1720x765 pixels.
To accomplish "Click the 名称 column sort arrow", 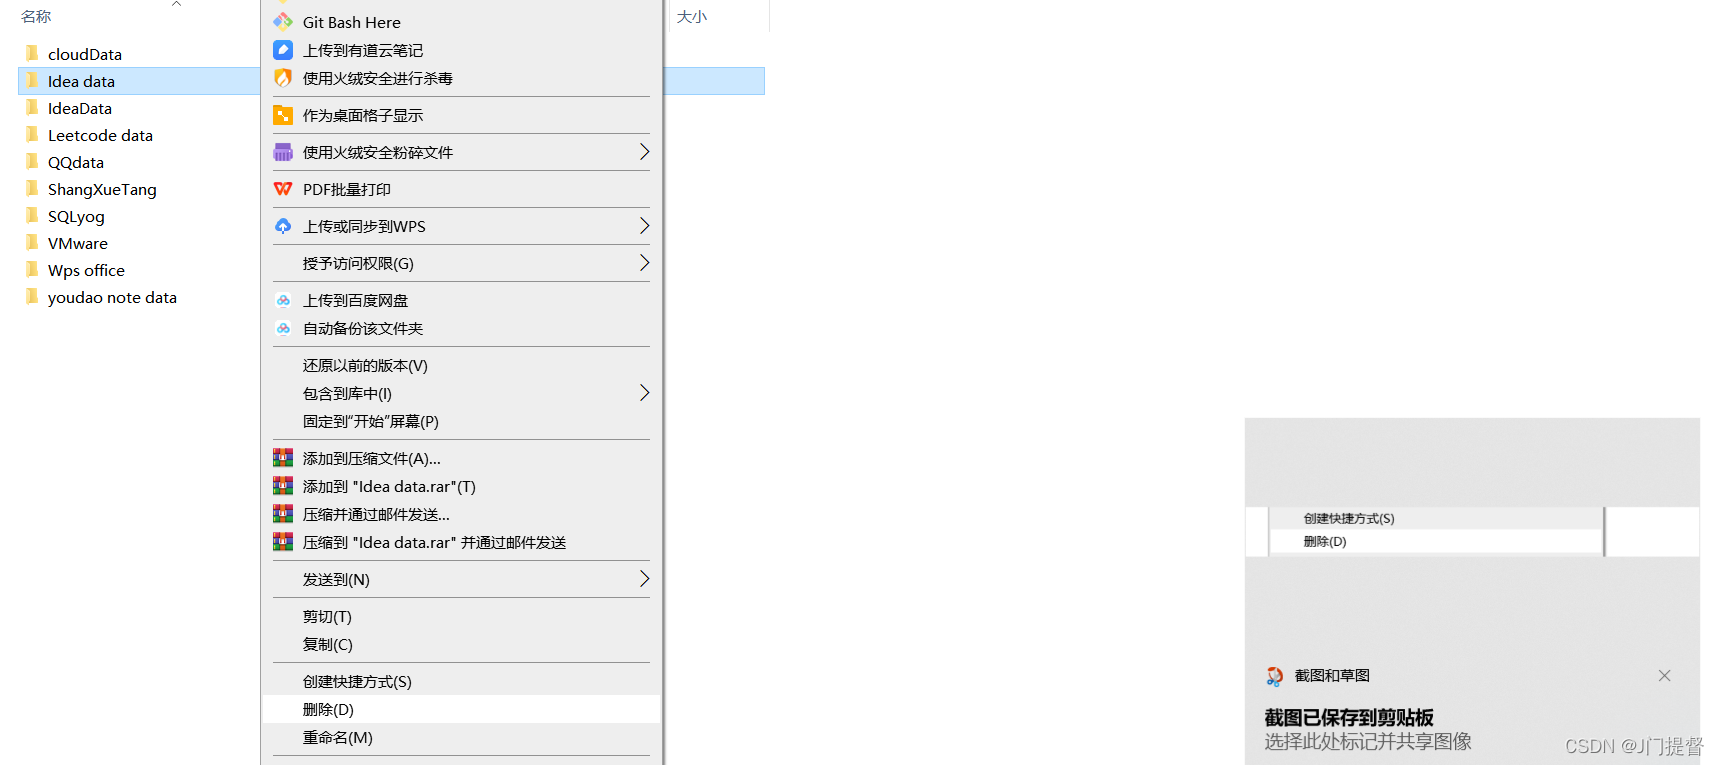I will pyautogui.click(x=177, y=4).
